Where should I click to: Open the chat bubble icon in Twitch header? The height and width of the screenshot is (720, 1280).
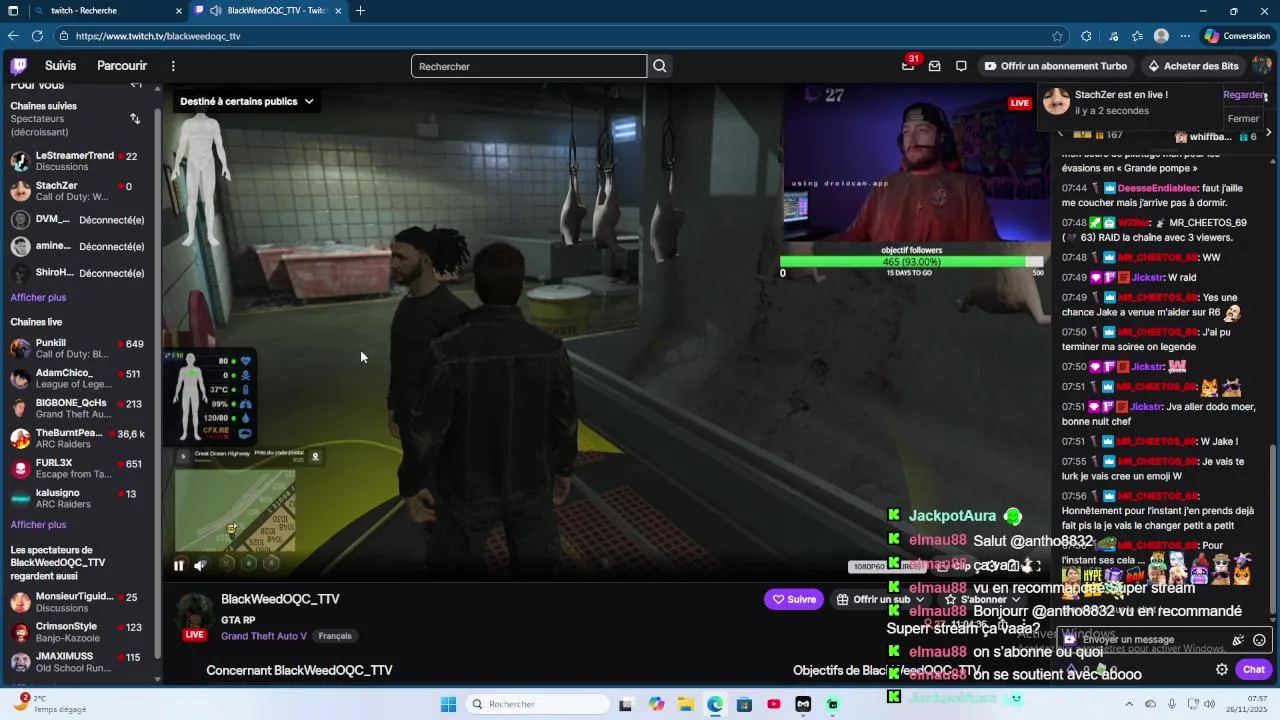(961, 66)
